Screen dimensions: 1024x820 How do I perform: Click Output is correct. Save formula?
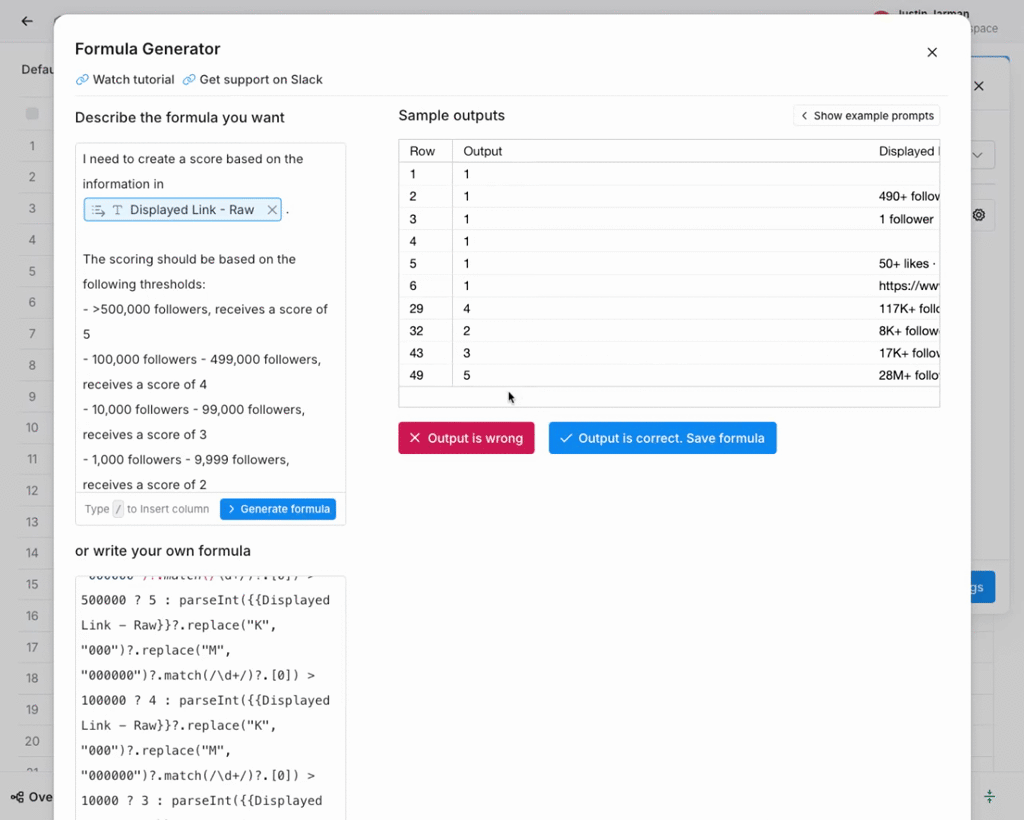(x=662, y=438)
